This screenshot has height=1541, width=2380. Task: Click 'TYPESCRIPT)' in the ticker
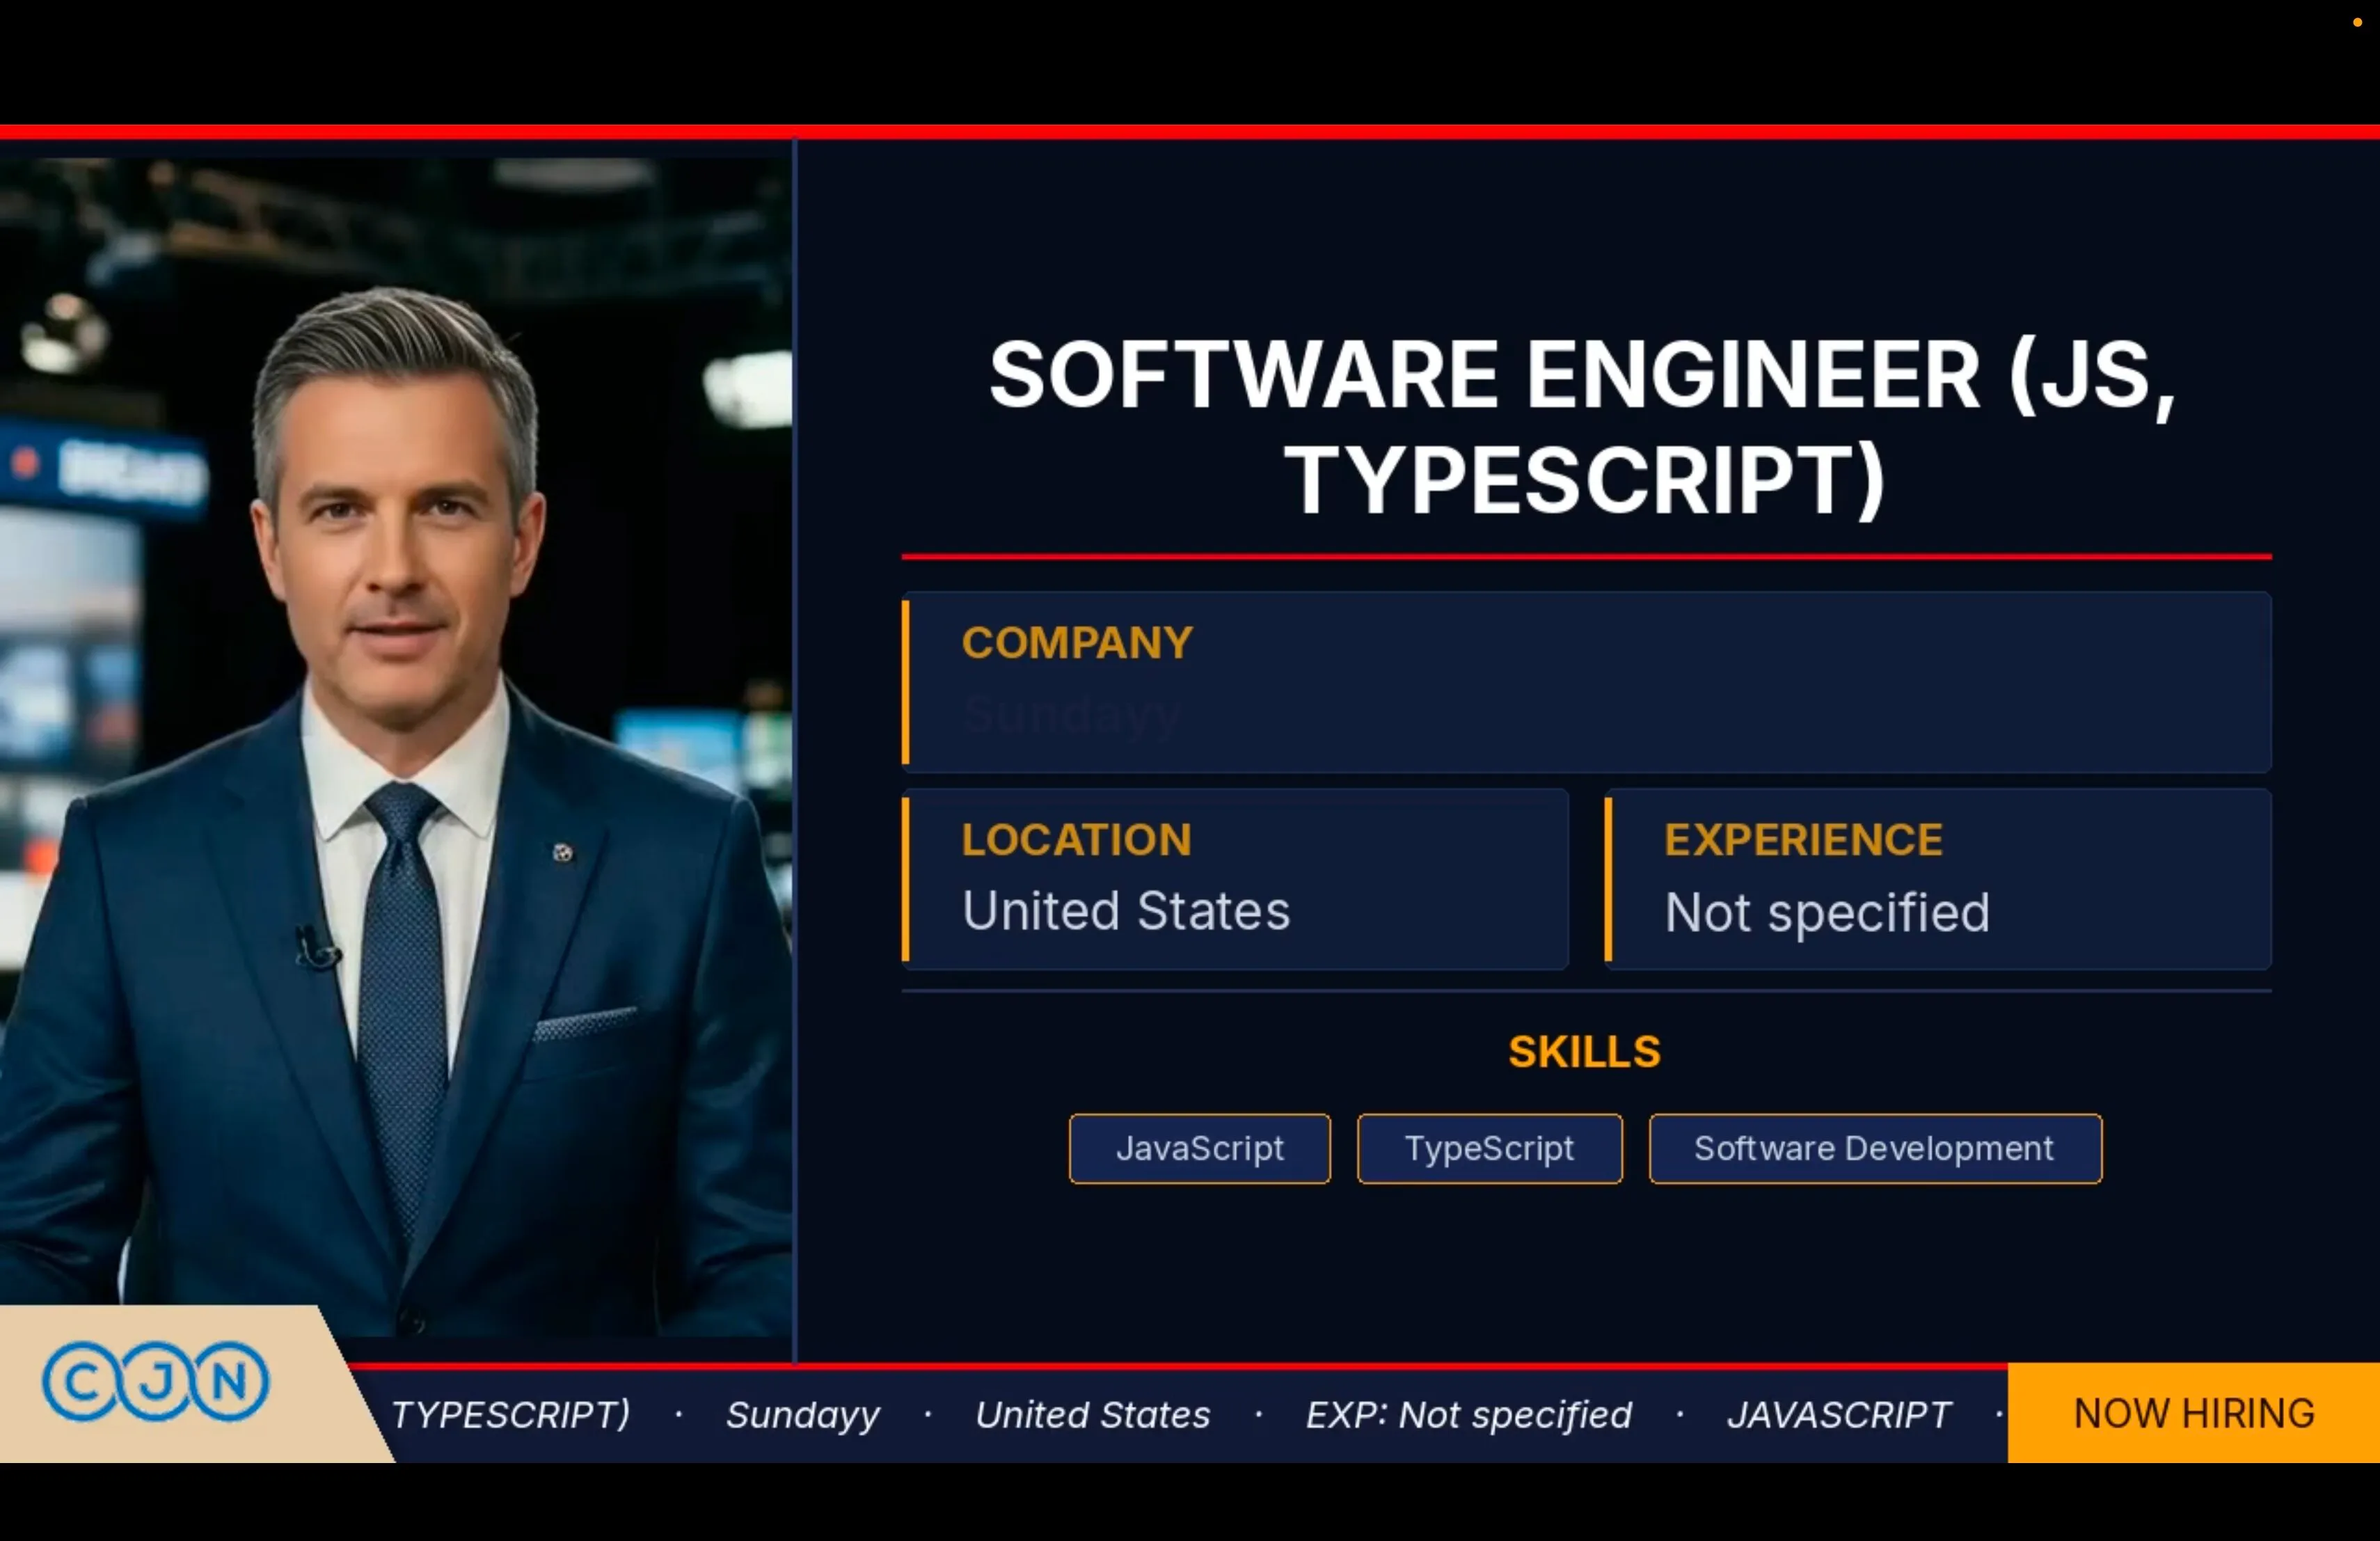tap(511, 1414)
